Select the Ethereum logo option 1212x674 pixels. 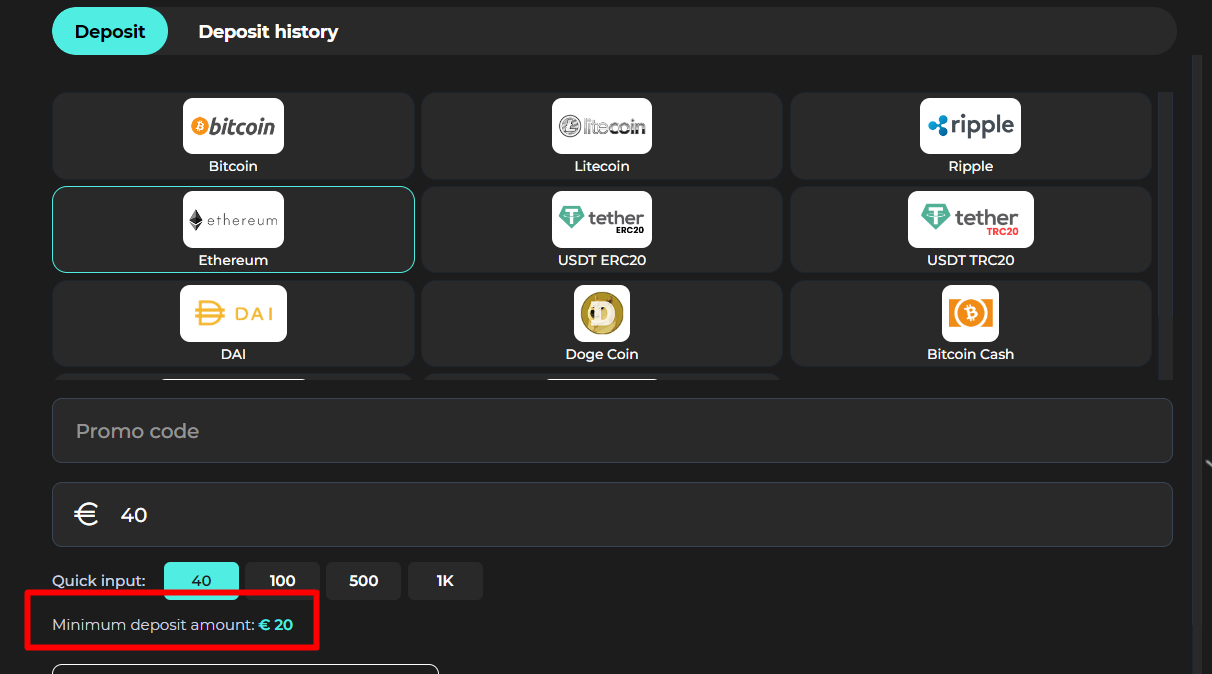tap(233, 220)
